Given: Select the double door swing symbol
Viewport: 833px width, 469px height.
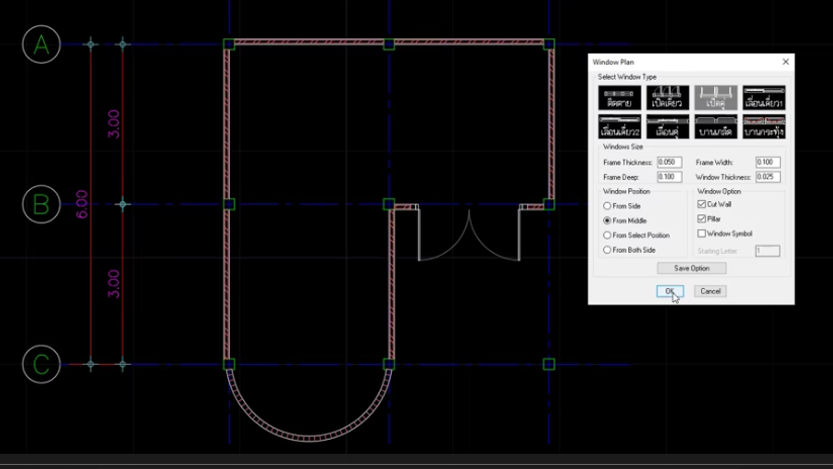Looking at the screenshot, I should (469, 235).
